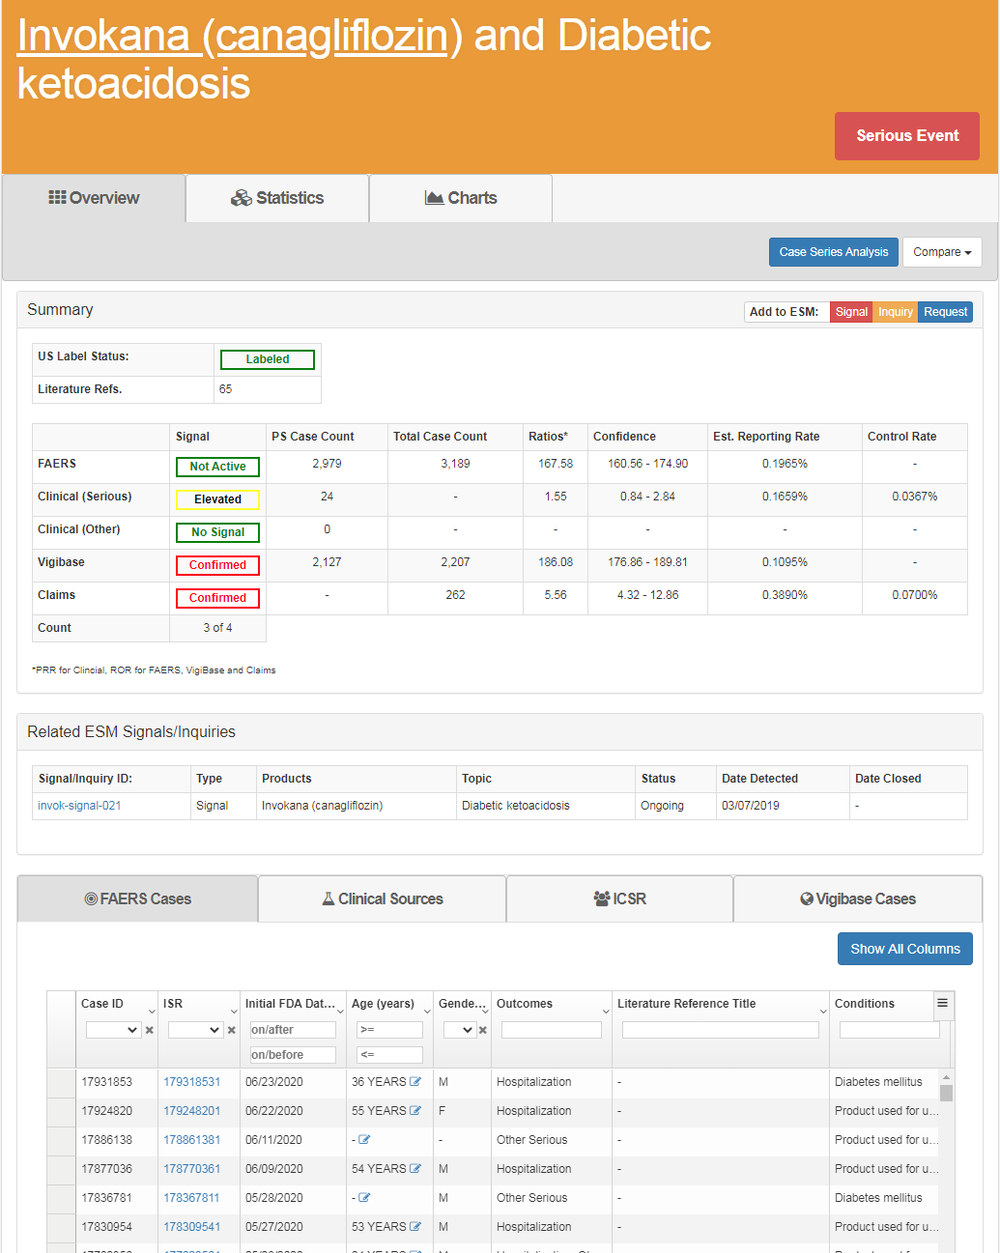Edit age for the 36 YEARS row

pyautogui.click(x=415, y=1082)
